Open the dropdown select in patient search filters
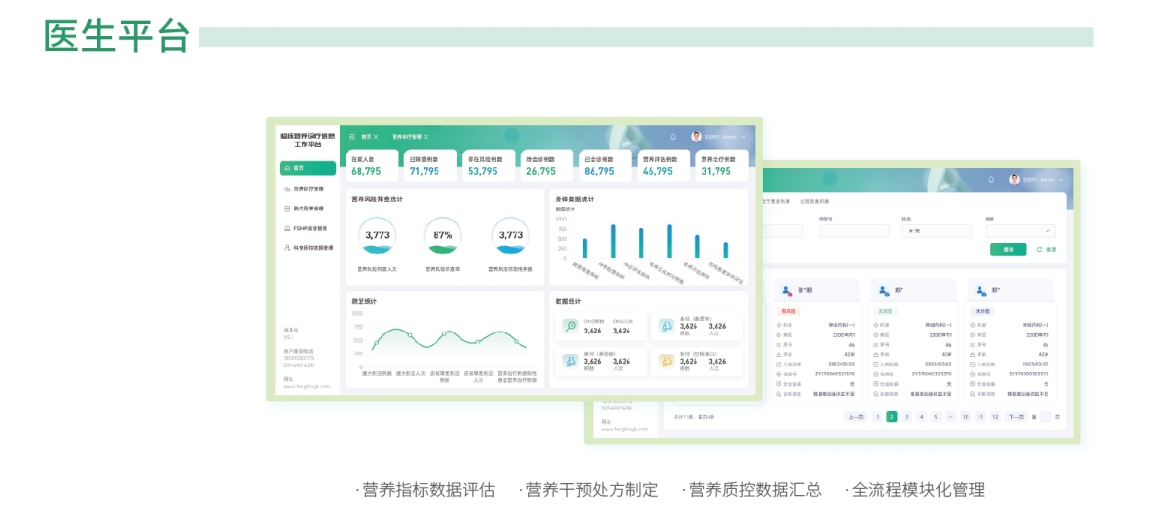The width and height of the screenshot is (1150, 520). 1020,231
